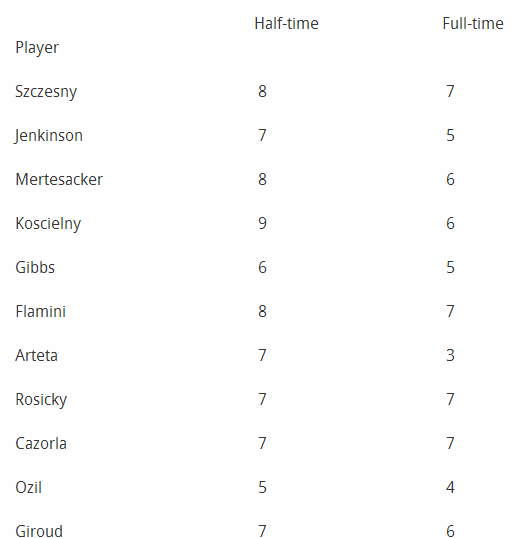
Task: Click Rosicky in the player column
Action: pyautogui.click(x=41, y=400)
